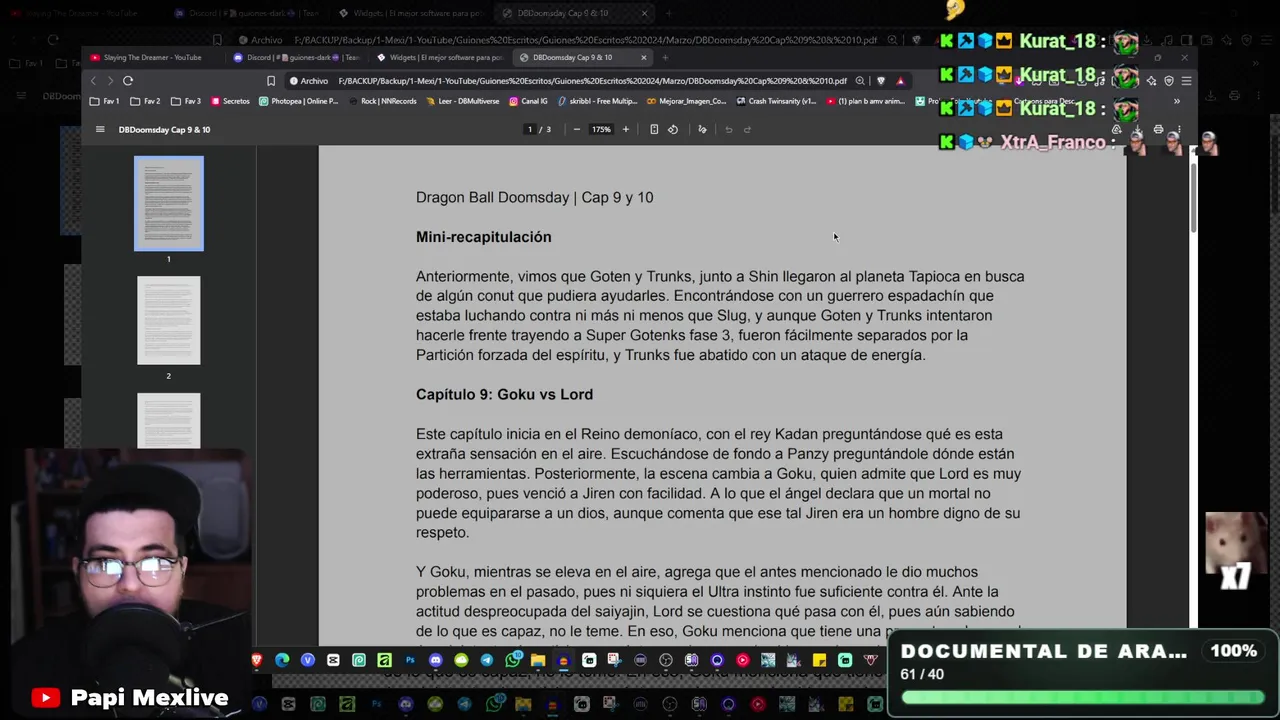The height and width of the screenshot is (720, 1280).
Task: Open Microsoft Edge from the taskbar
Action: (282, 660)
